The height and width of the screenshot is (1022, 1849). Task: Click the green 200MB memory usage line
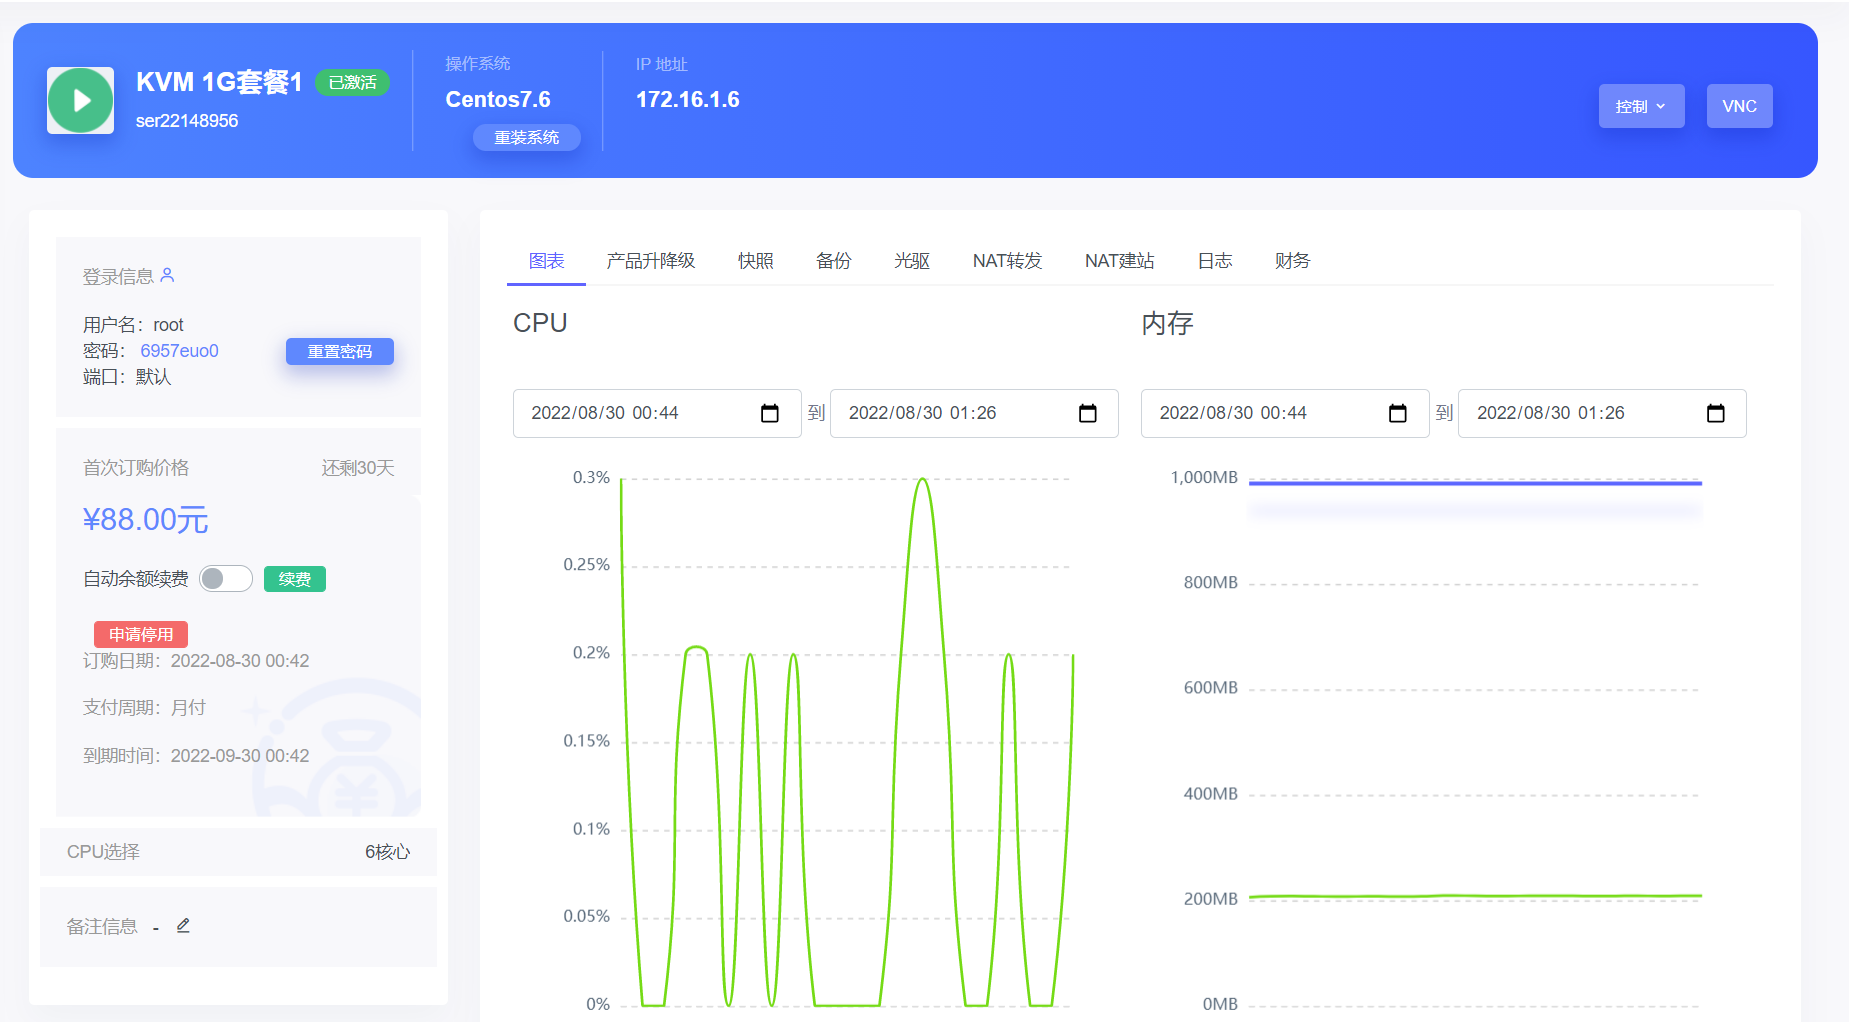point(1475,896)
